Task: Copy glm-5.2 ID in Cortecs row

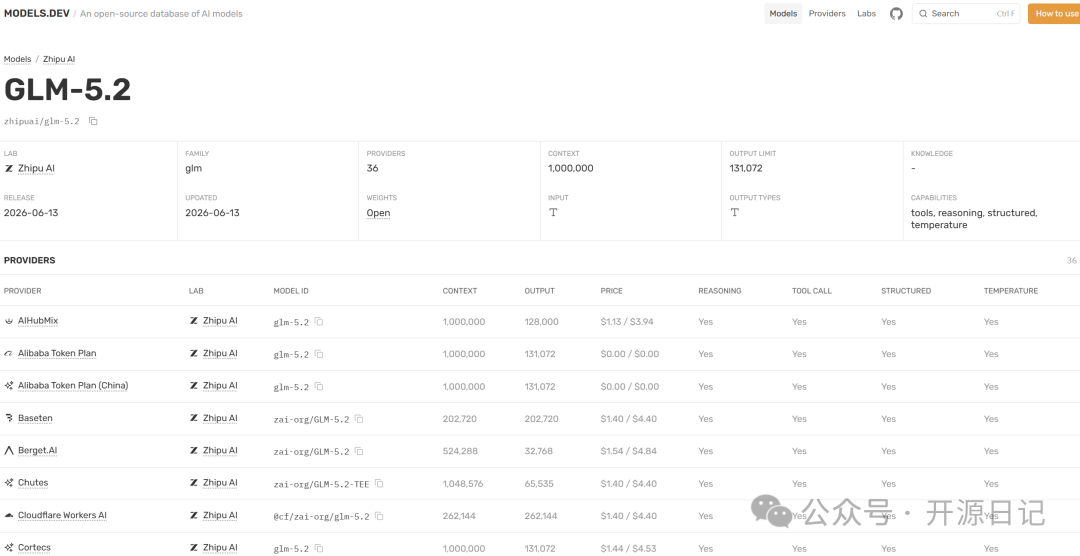Action: coord(319,548)
